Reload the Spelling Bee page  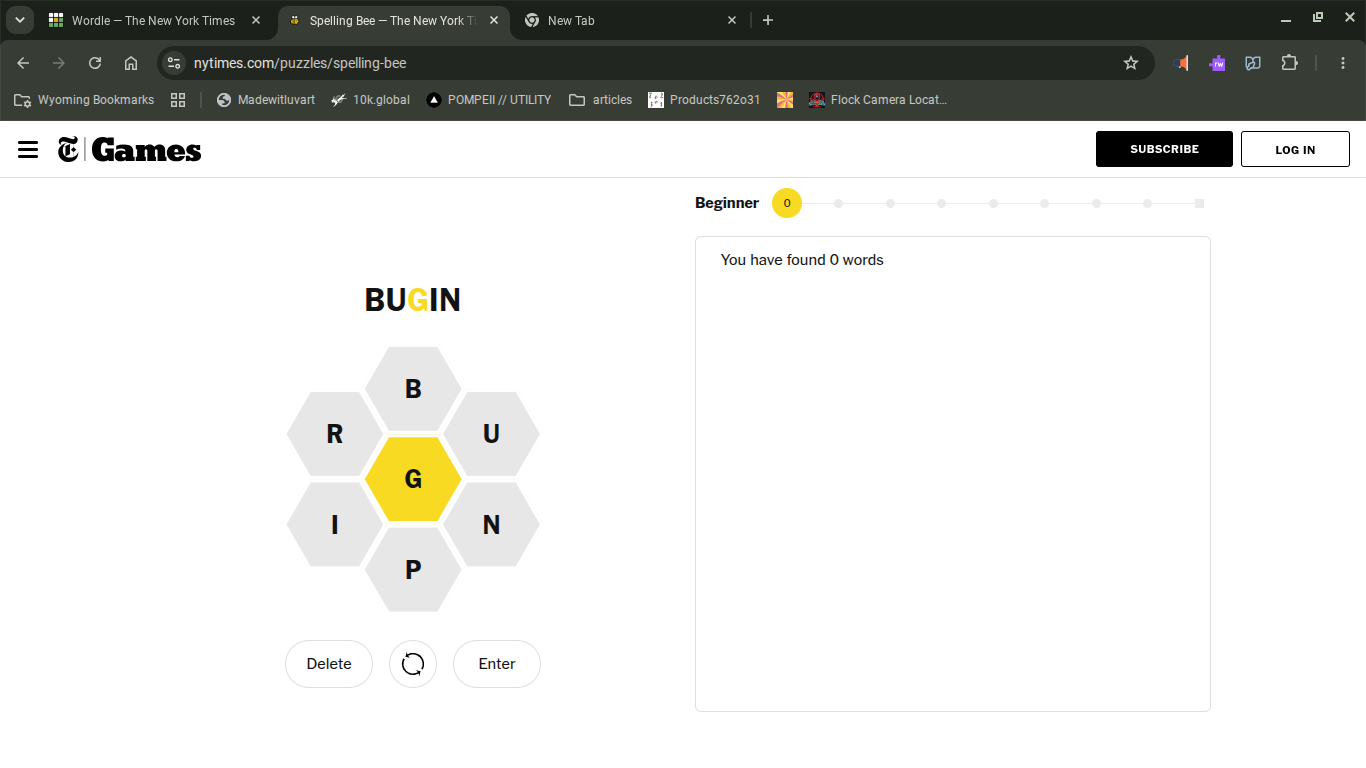tap(95, 63)
